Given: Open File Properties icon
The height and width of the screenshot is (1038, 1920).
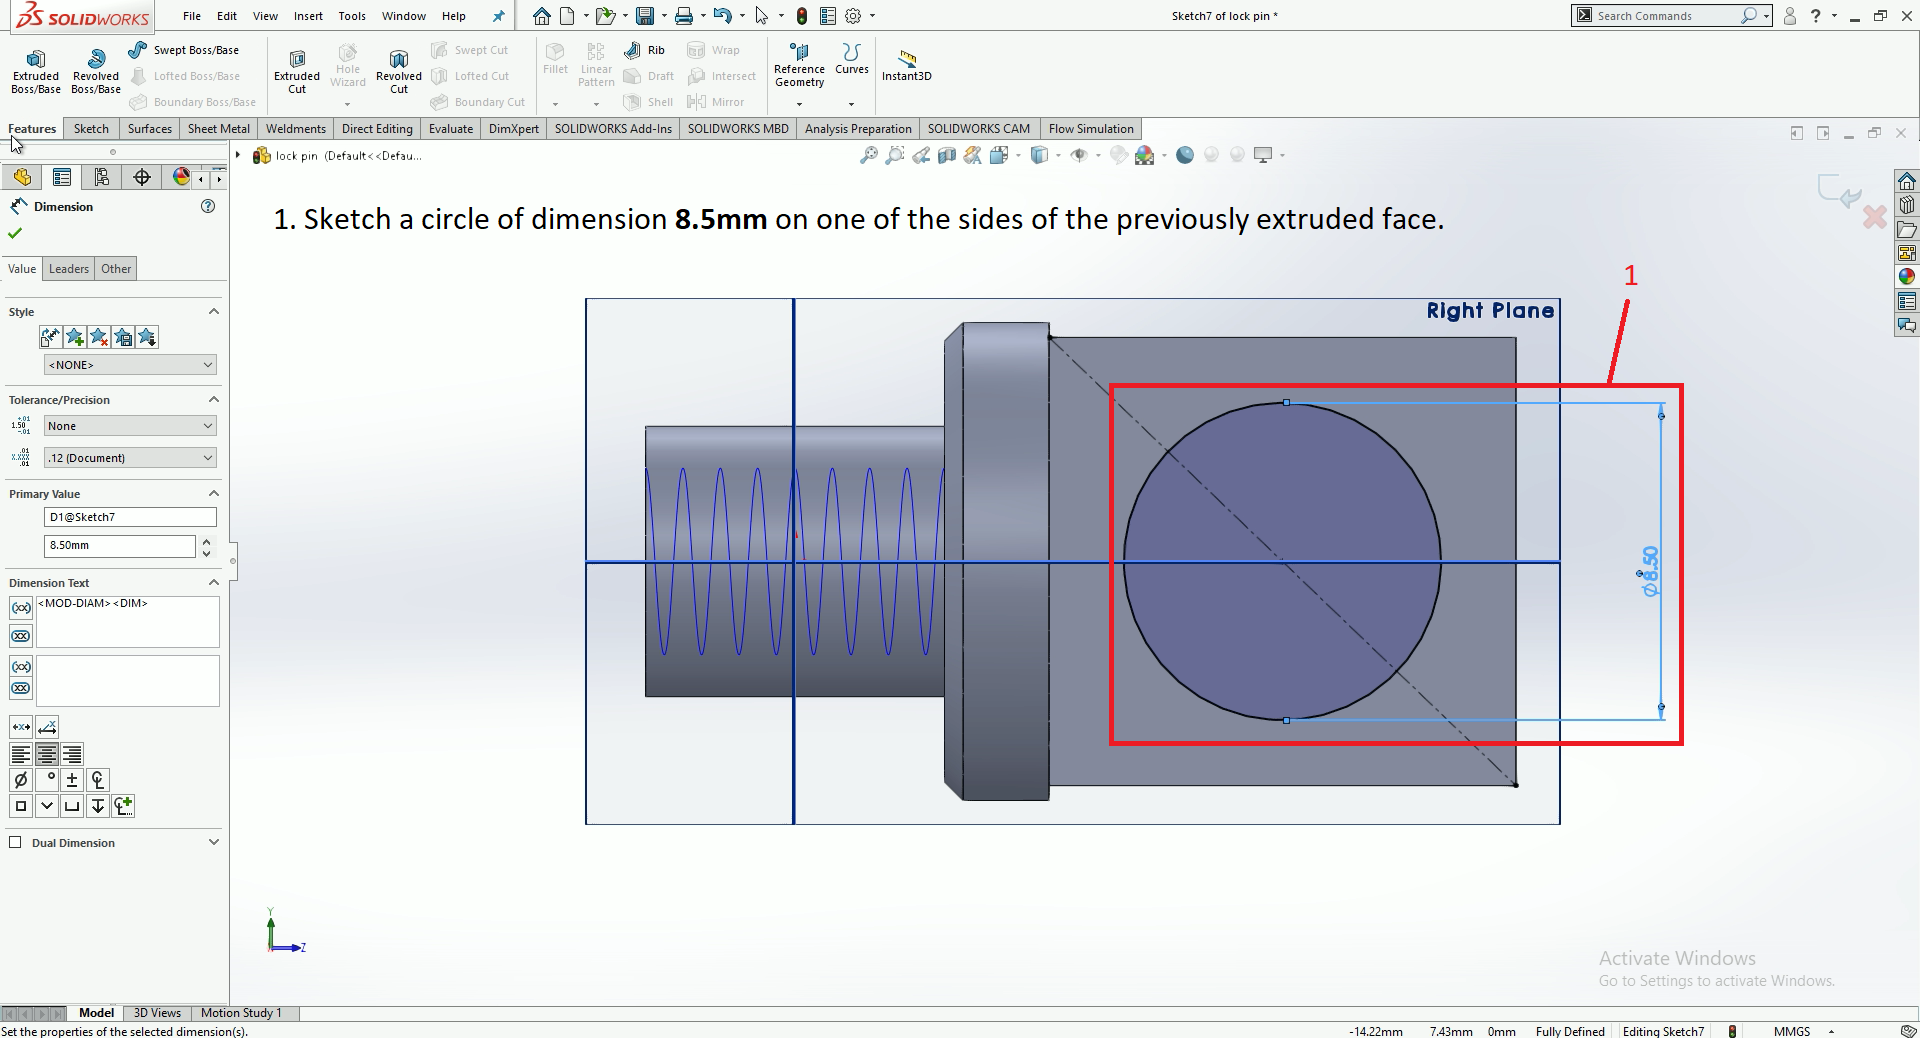Looking at the screenshot, I should tap(827, 16).
